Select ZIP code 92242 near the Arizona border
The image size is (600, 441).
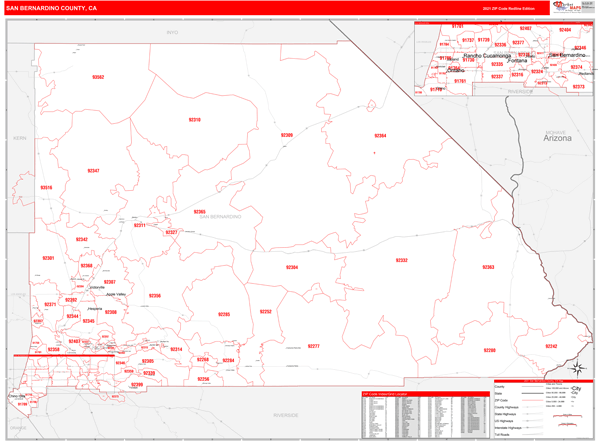click(551, 346)
